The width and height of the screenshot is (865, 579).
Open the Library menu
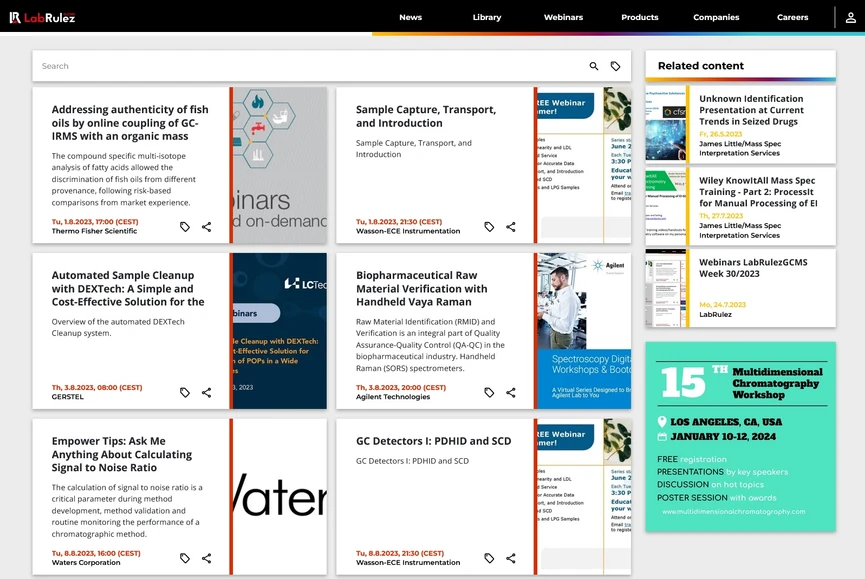click(x=487, y=17)
